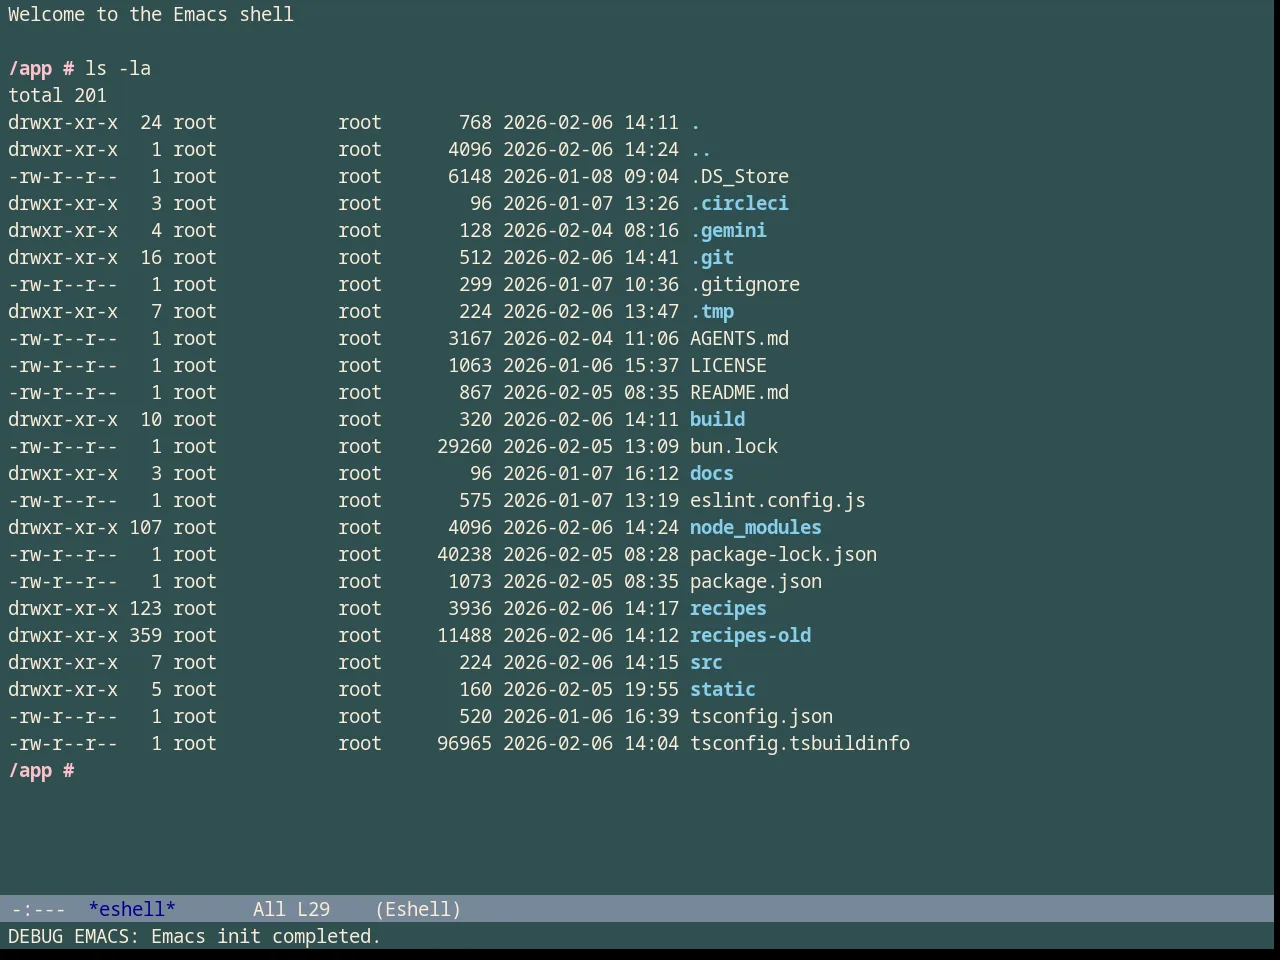Click timestamp 2026-02-06 14:41 of .git
This screenshot has height=960, width=1280.
point(591,257)
